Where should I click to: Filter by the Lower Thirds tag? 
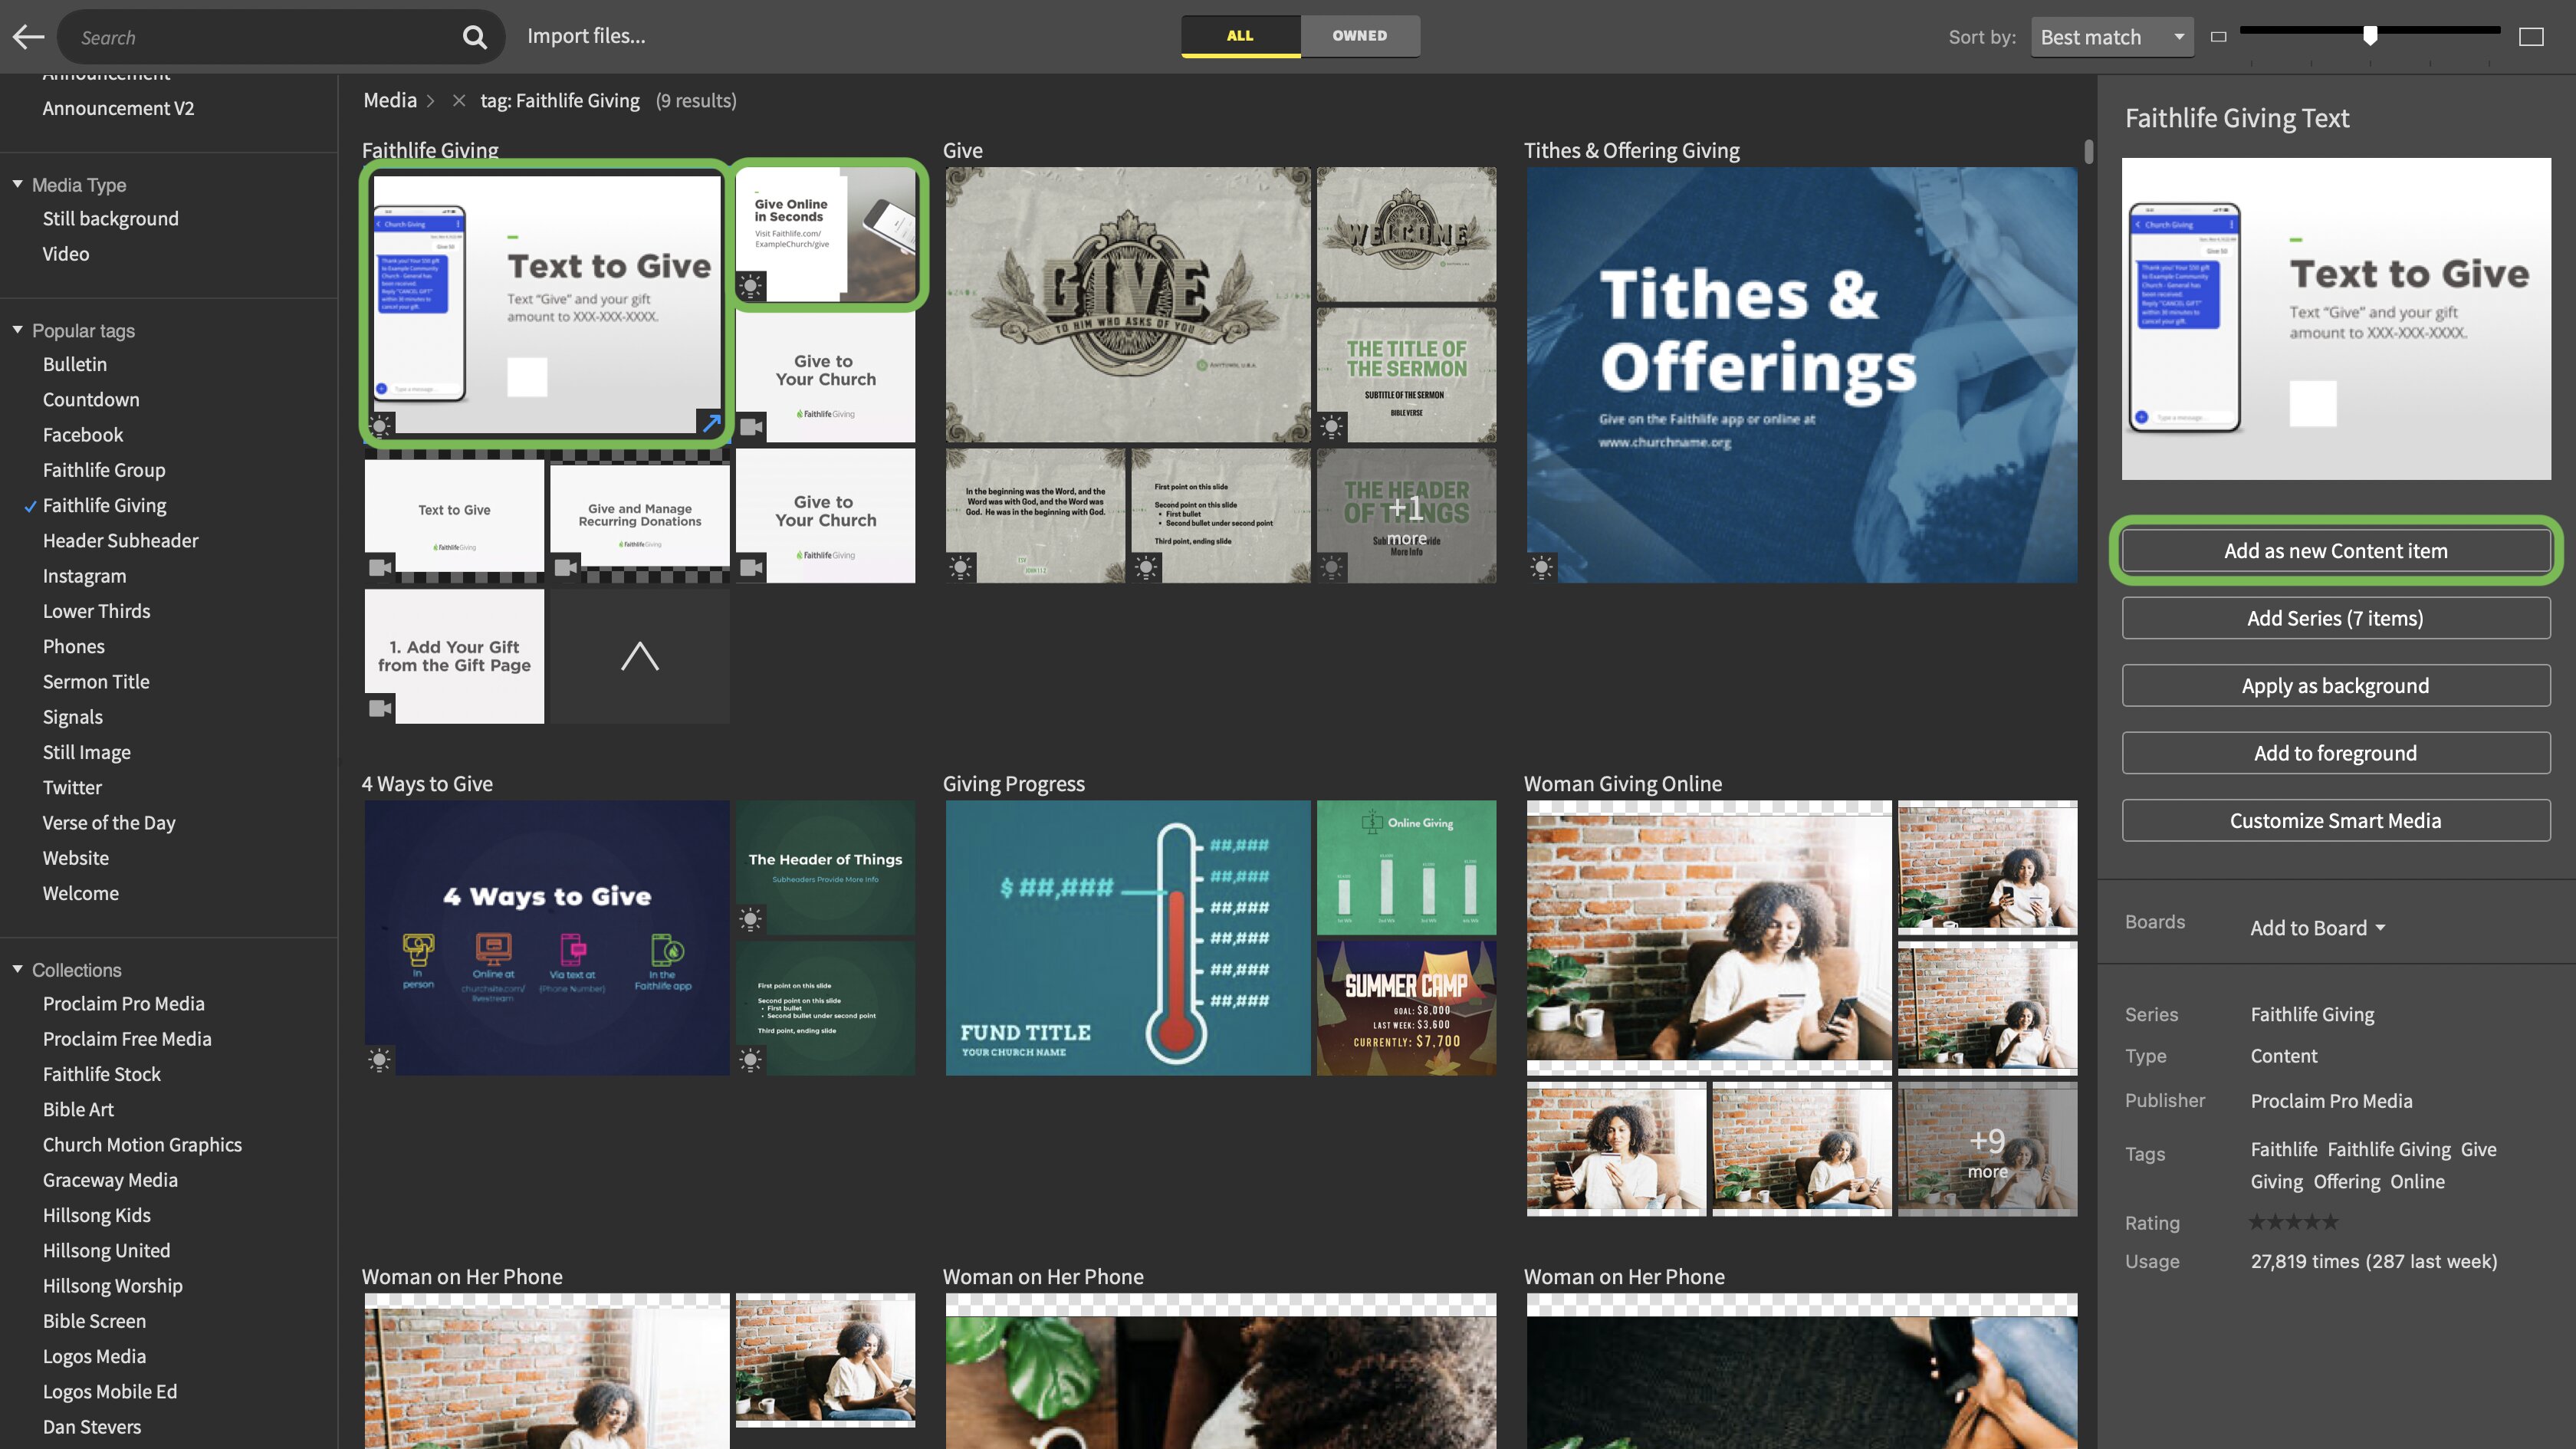tap(97, 611)
